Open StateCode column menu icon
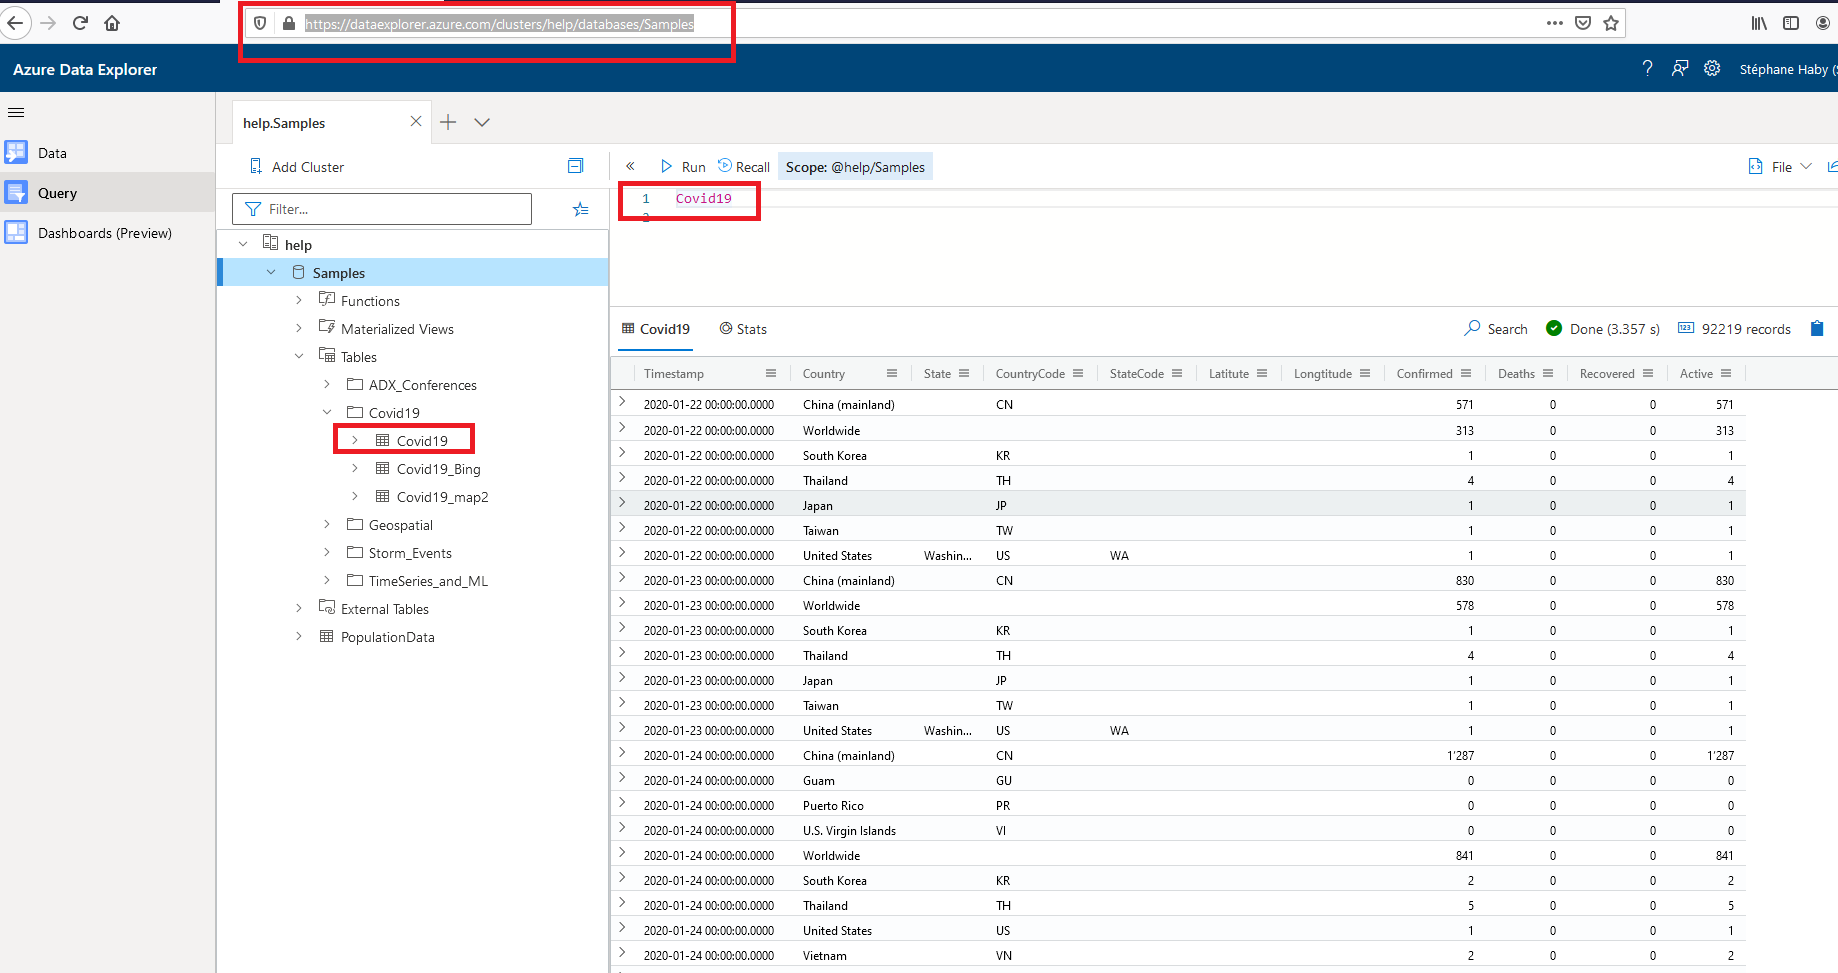The height and width of the screenshot is (973, 1838). [x=1177, y=373]
